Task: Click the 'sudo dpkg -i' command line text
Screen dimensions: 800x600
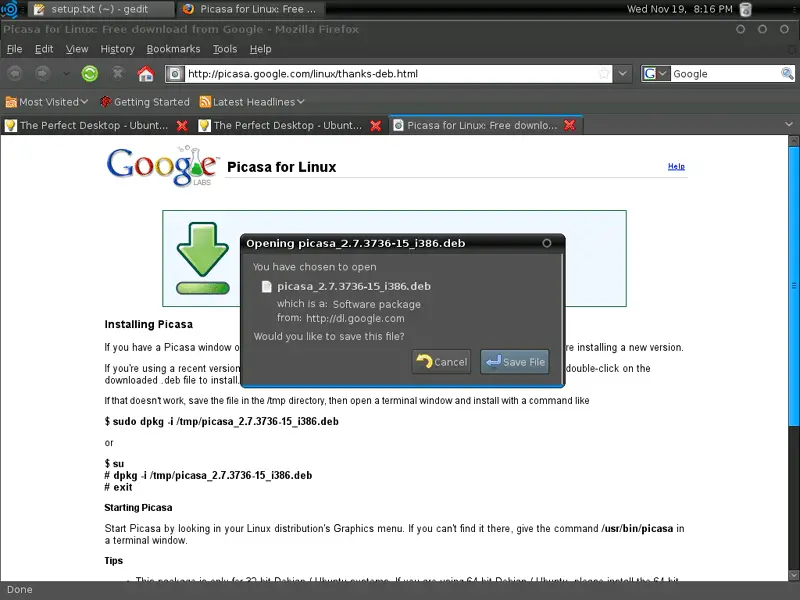Action: click(x=221, y=421)
